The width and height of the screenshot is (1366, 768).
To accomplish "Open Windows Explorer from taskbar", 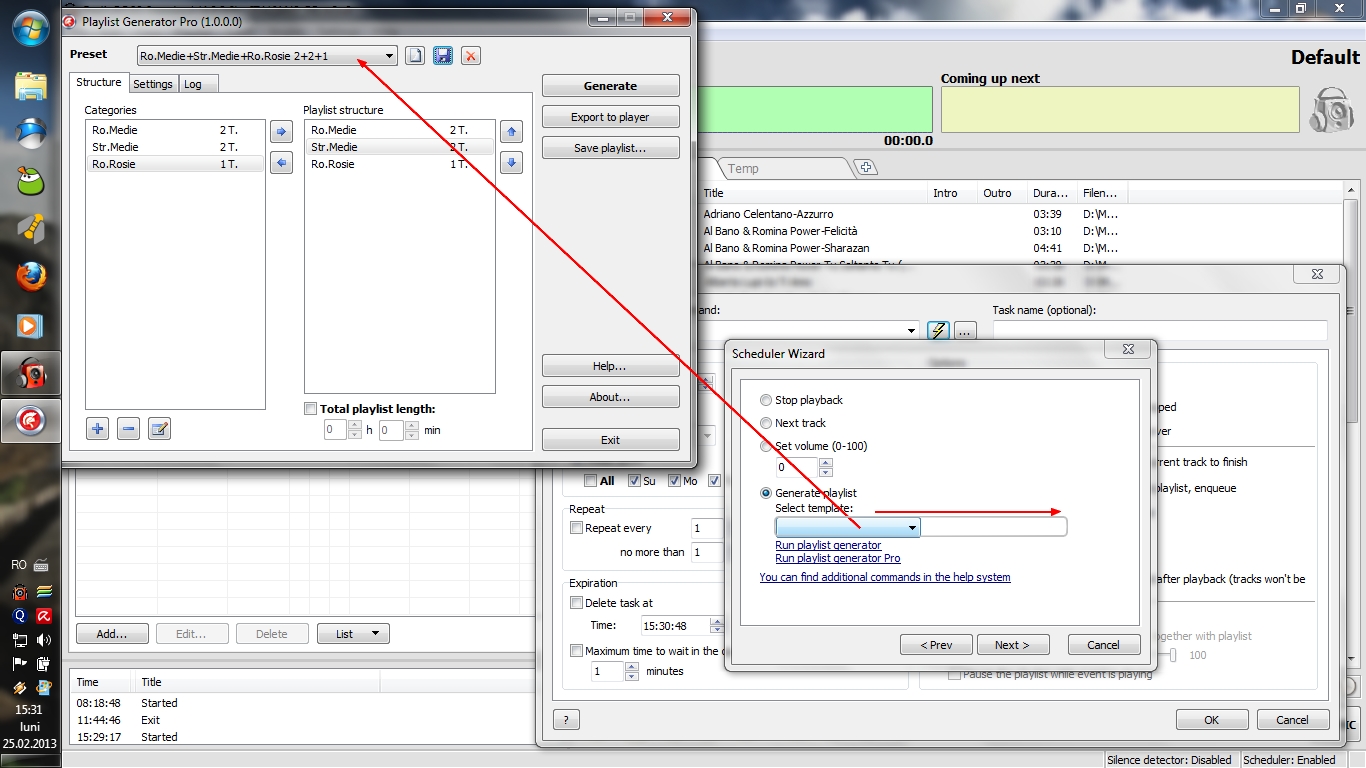I will pyautogui.click(x=31, y=86).
